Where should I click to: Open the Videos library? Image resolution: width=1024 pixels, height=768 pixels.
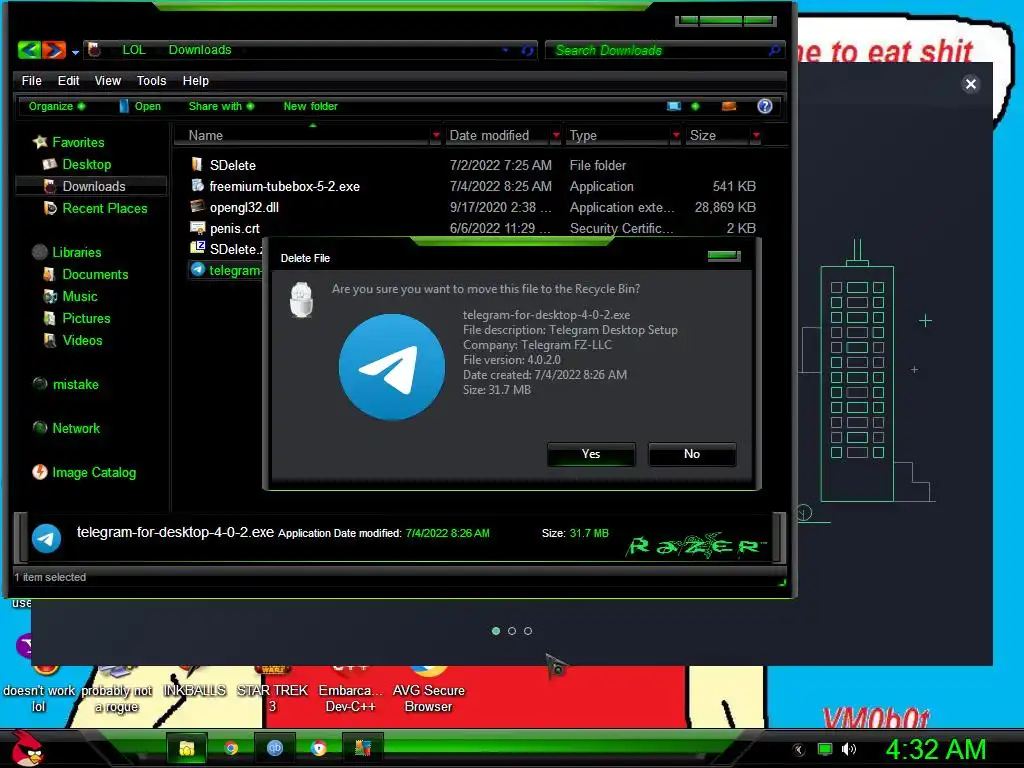(82, 340)
